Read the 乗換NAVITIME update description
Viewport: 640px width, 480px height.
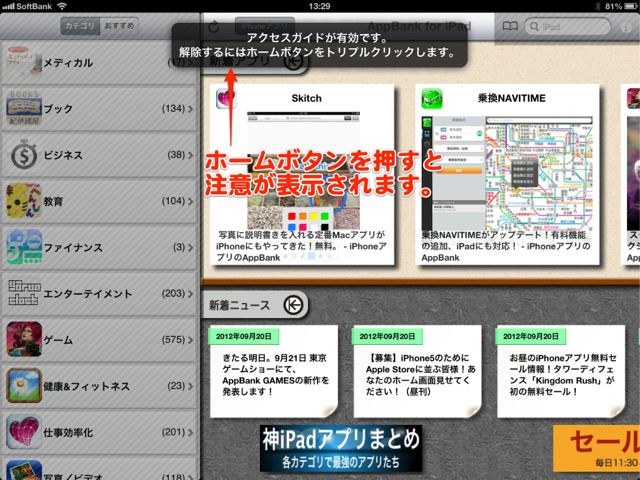click(x=506, y=246)
